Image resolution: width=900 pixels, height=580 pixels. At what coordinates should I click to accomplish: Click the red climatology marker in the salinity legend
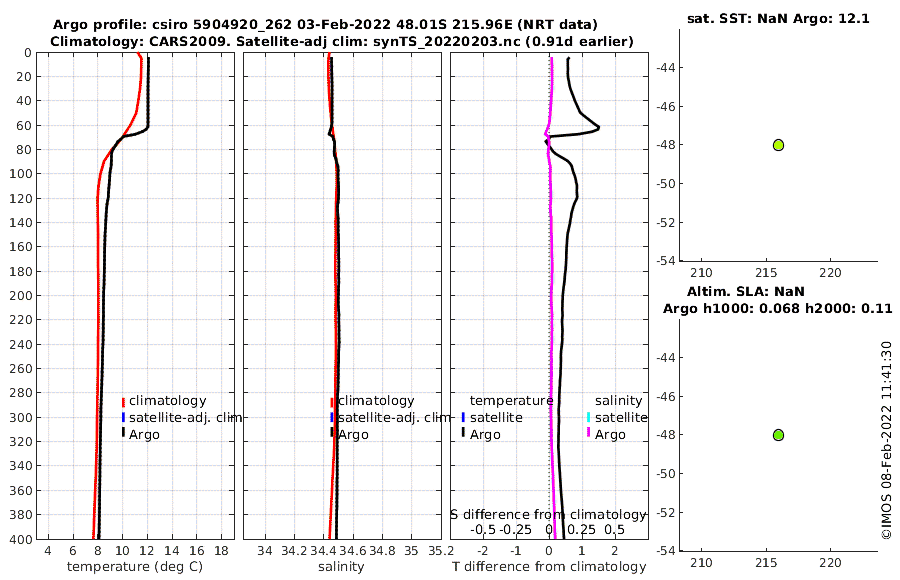(x=332, y=401)
